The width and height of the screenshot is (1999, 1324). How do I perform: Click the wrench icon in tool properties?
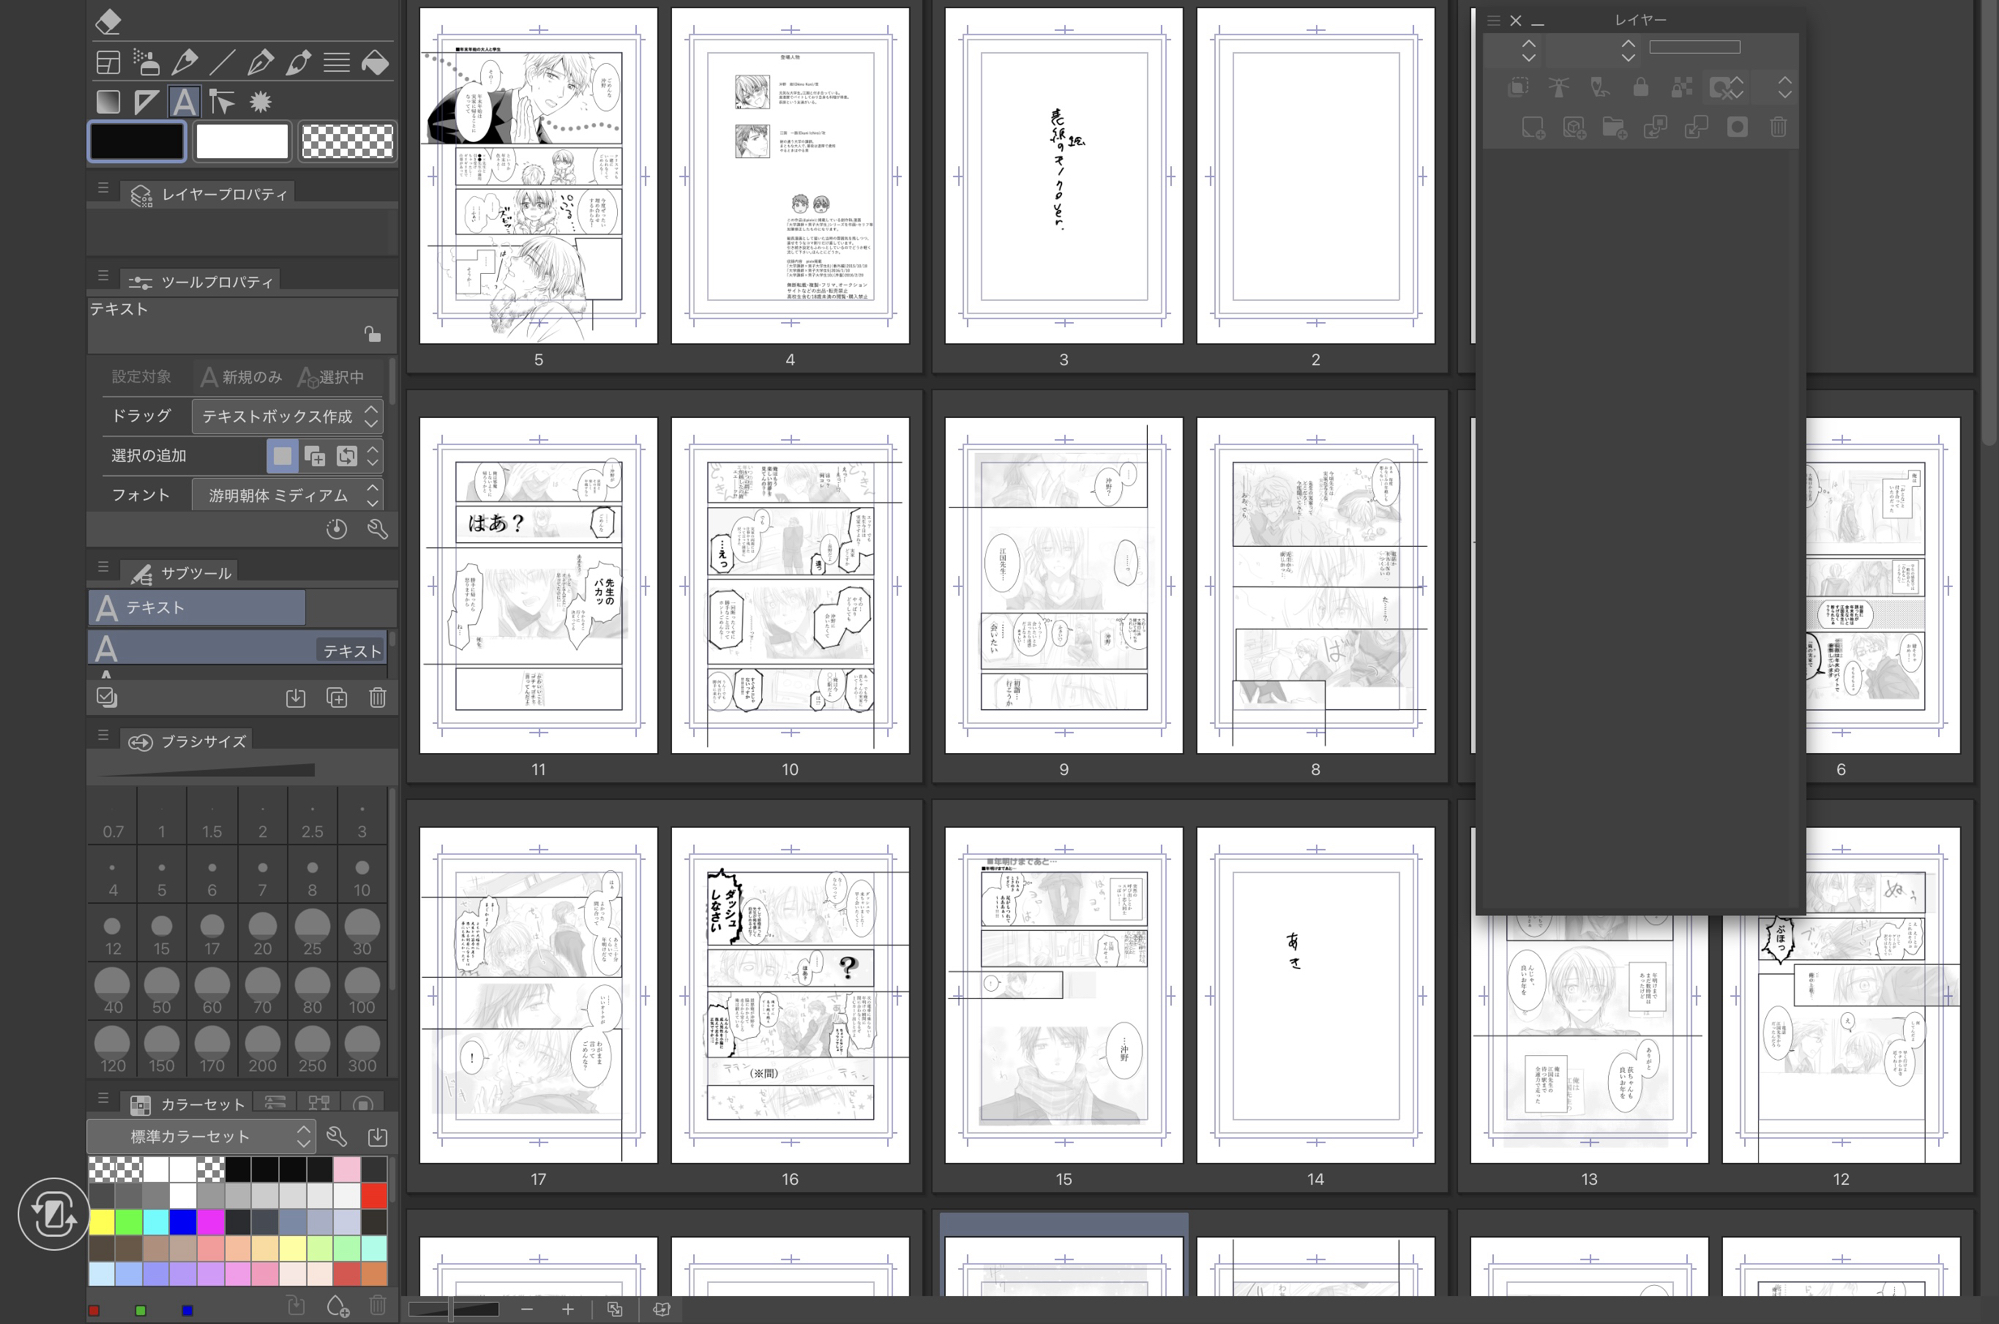coord(377,529)
